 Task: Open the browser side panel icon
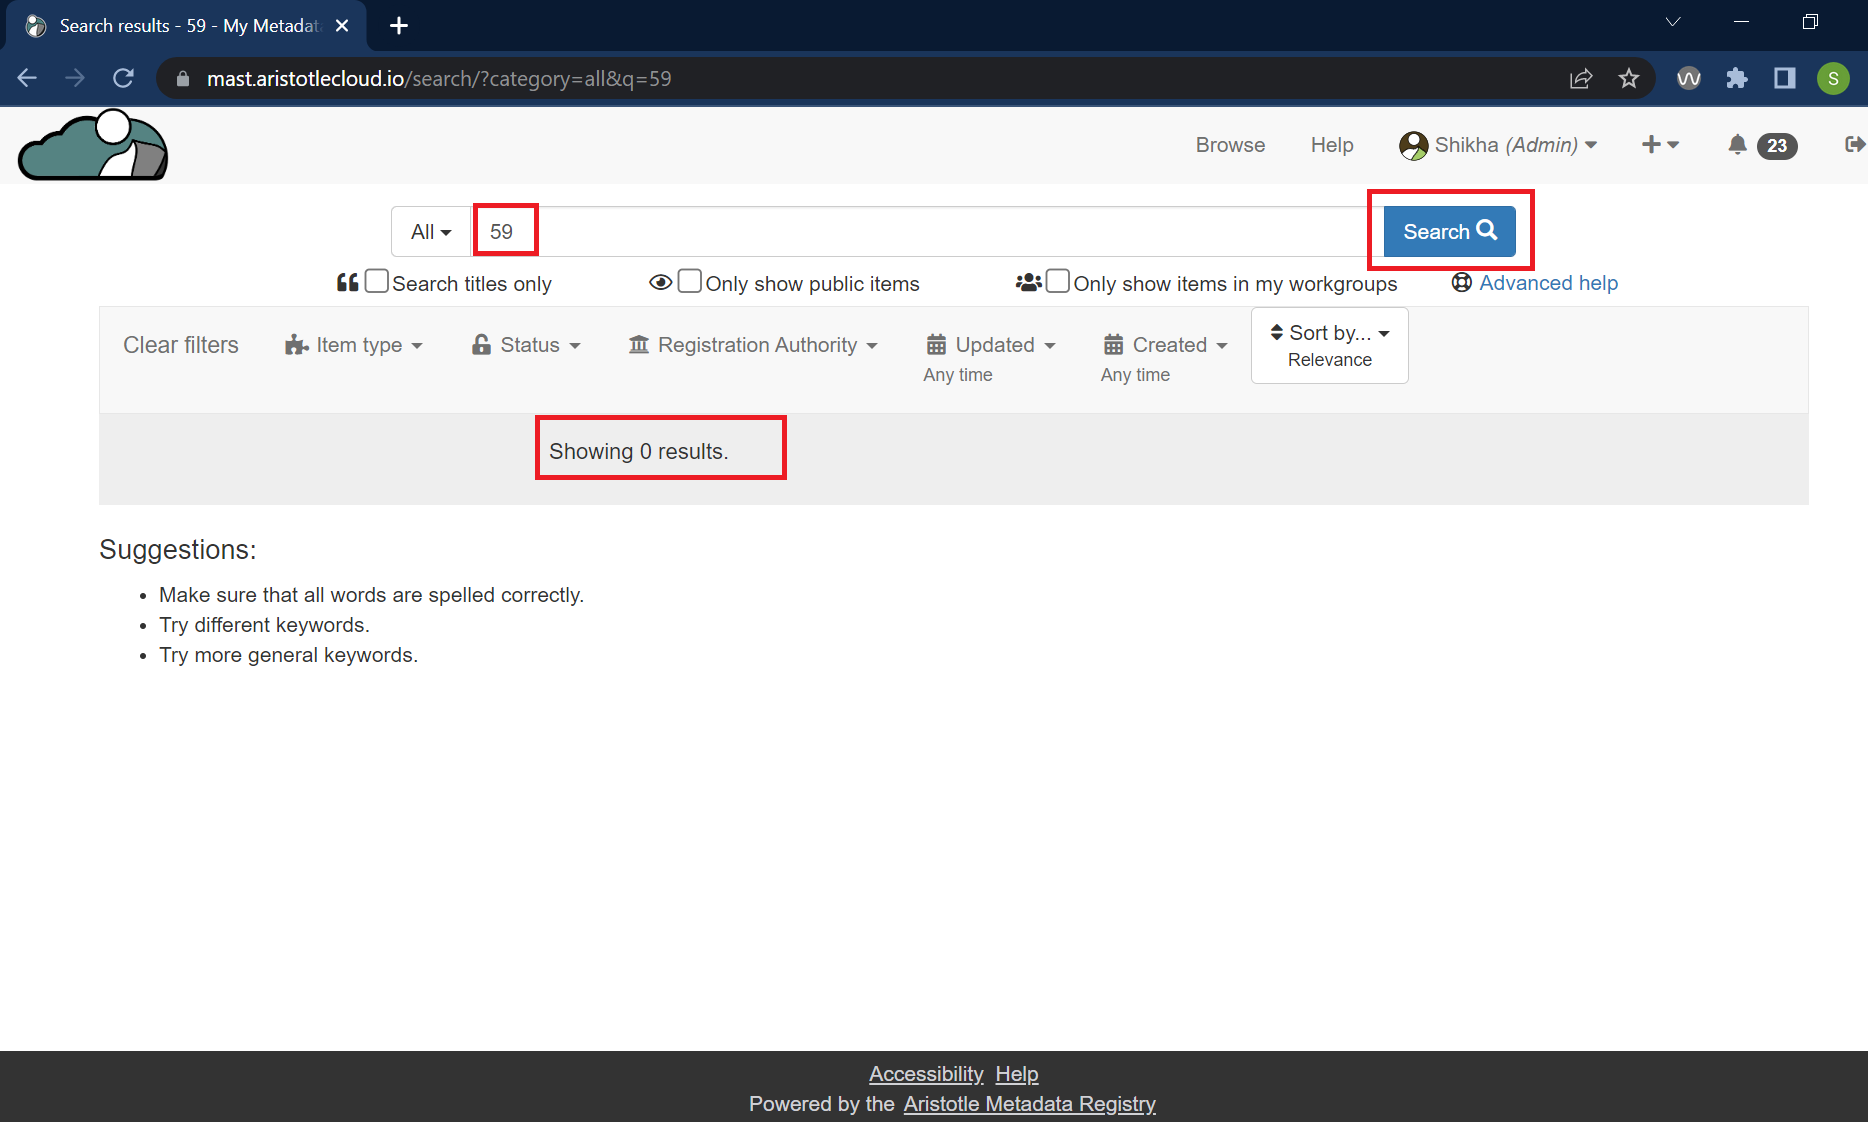tap(1785, 79)
